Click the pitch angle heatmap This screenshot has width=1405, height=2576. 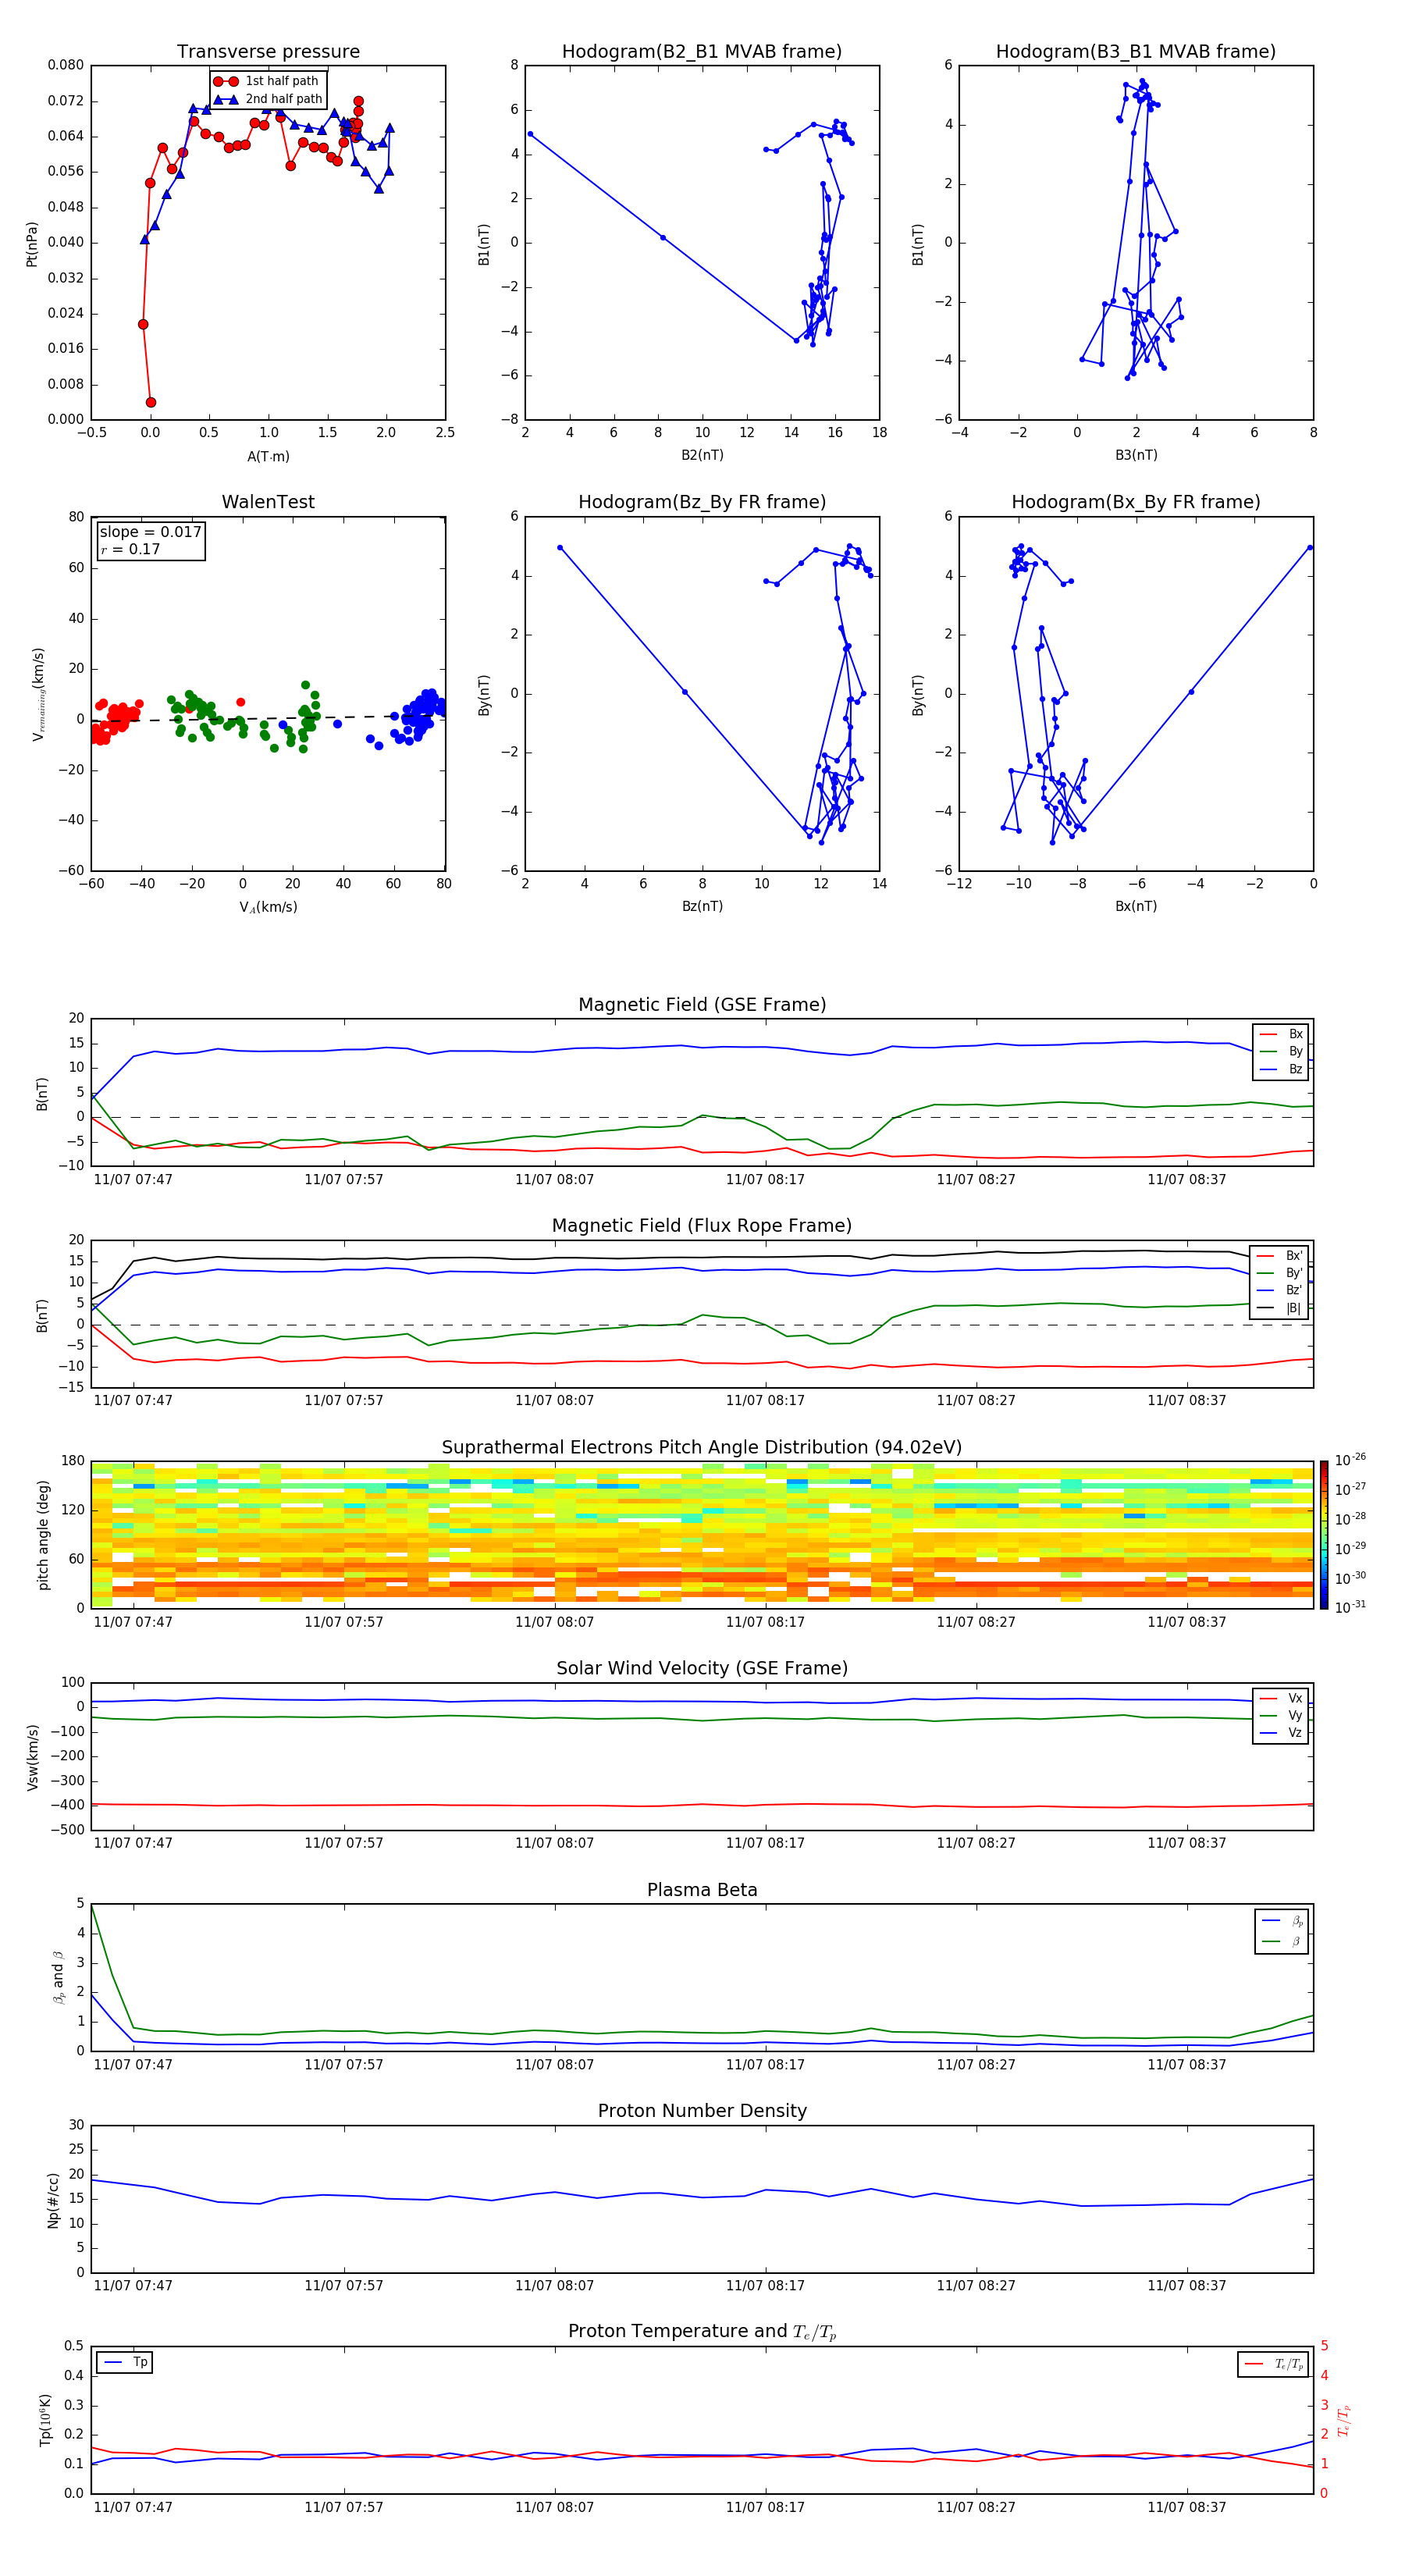(702, 1534)
